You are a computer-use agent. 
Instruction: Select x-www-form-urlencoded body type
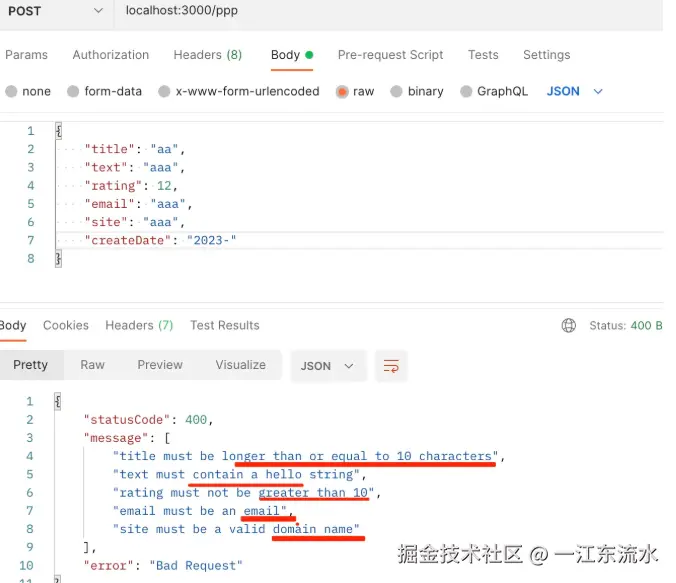click(x=239, y=91)
